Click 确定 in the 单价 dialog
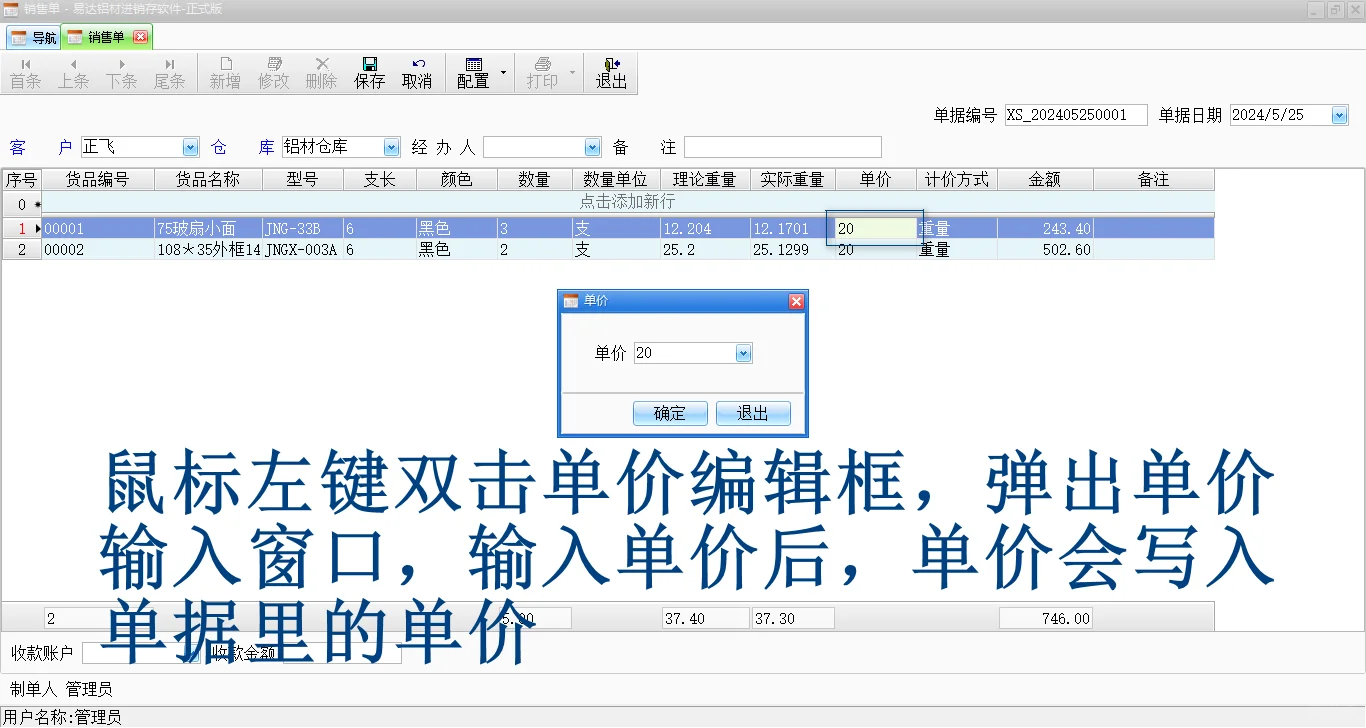The width and height of the screenshot is (1366, 728). pos(669,413)
